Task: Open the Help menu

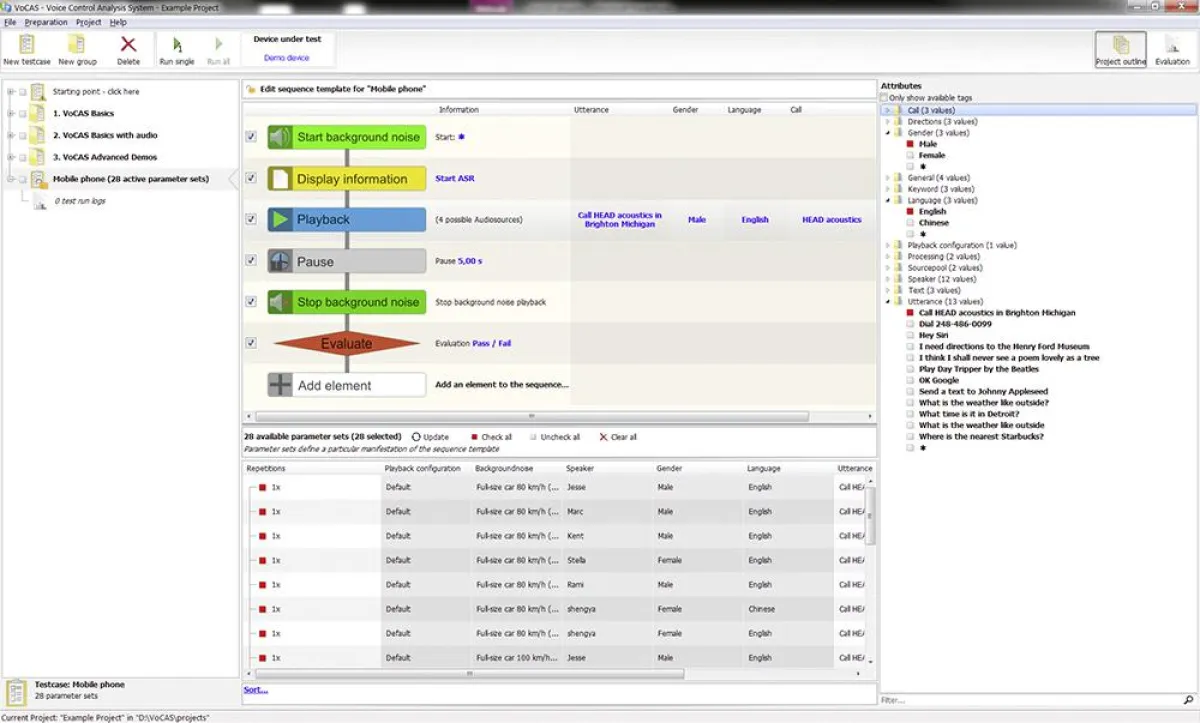Action: pos(118,22)
